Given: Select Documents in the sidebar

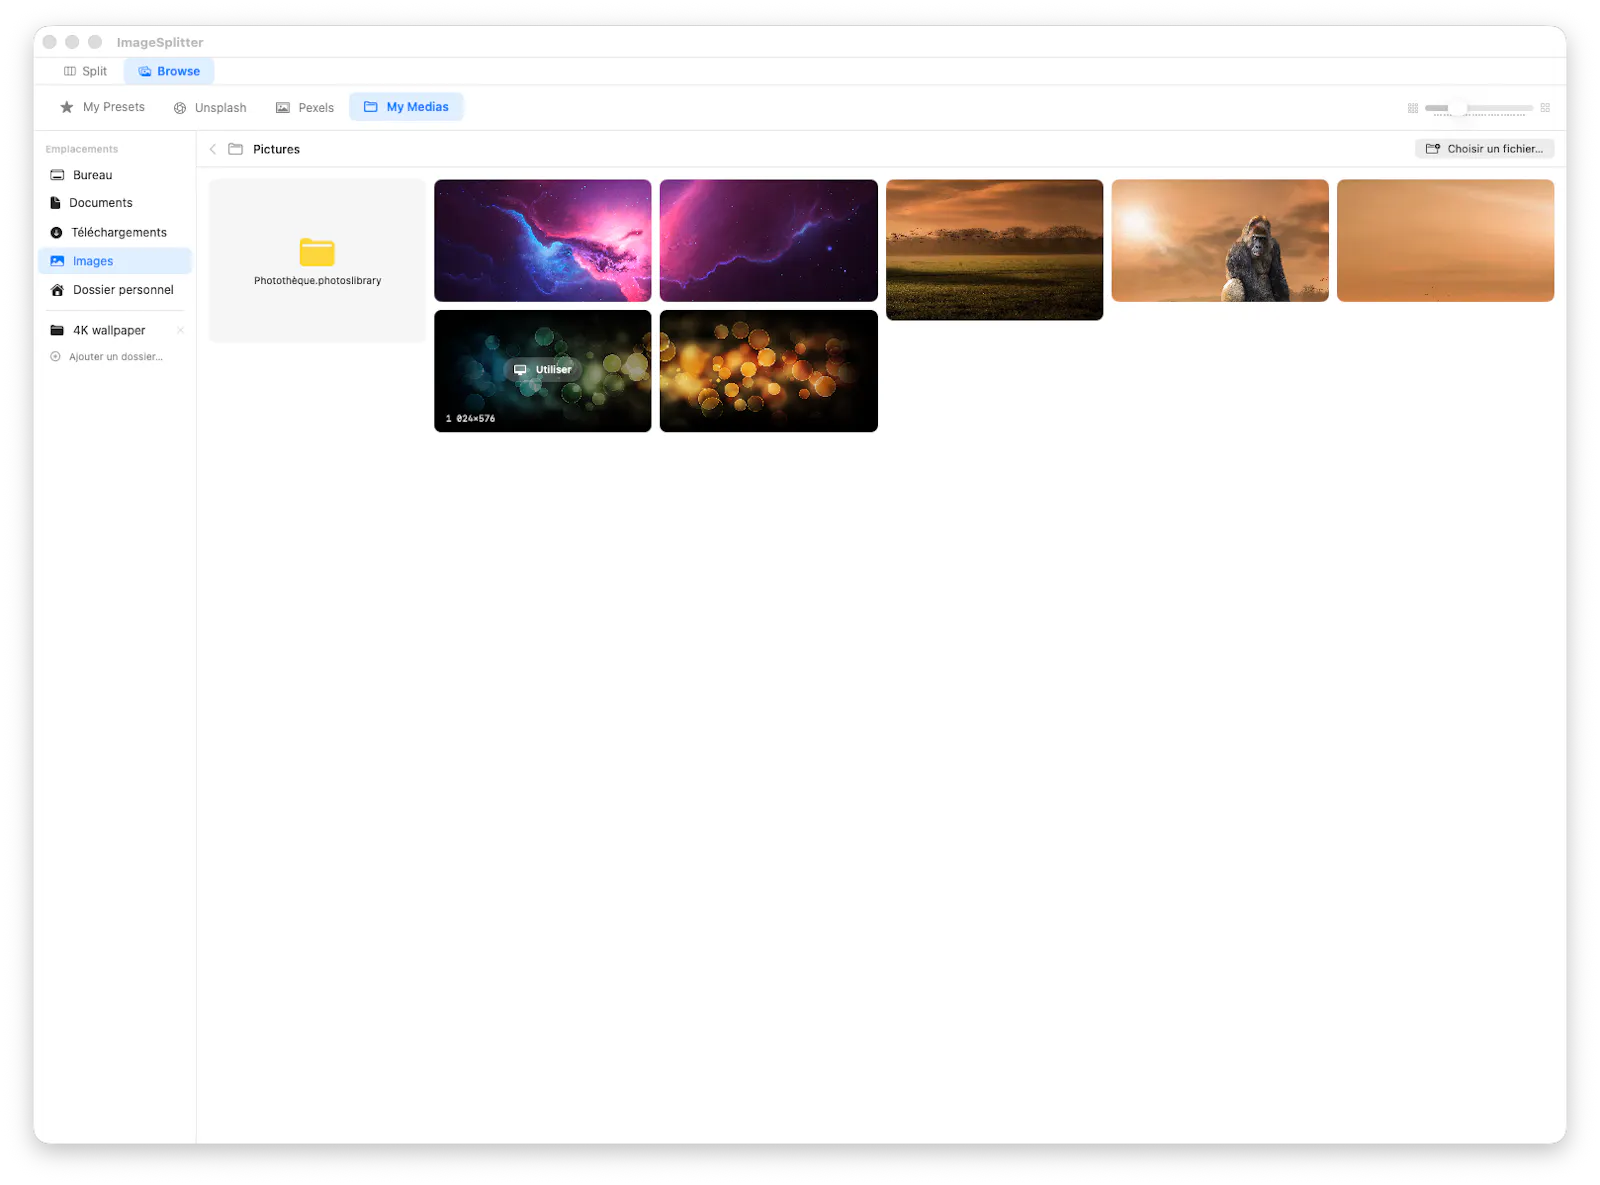Looking at the screenshot, I should (x=115, y=203).
